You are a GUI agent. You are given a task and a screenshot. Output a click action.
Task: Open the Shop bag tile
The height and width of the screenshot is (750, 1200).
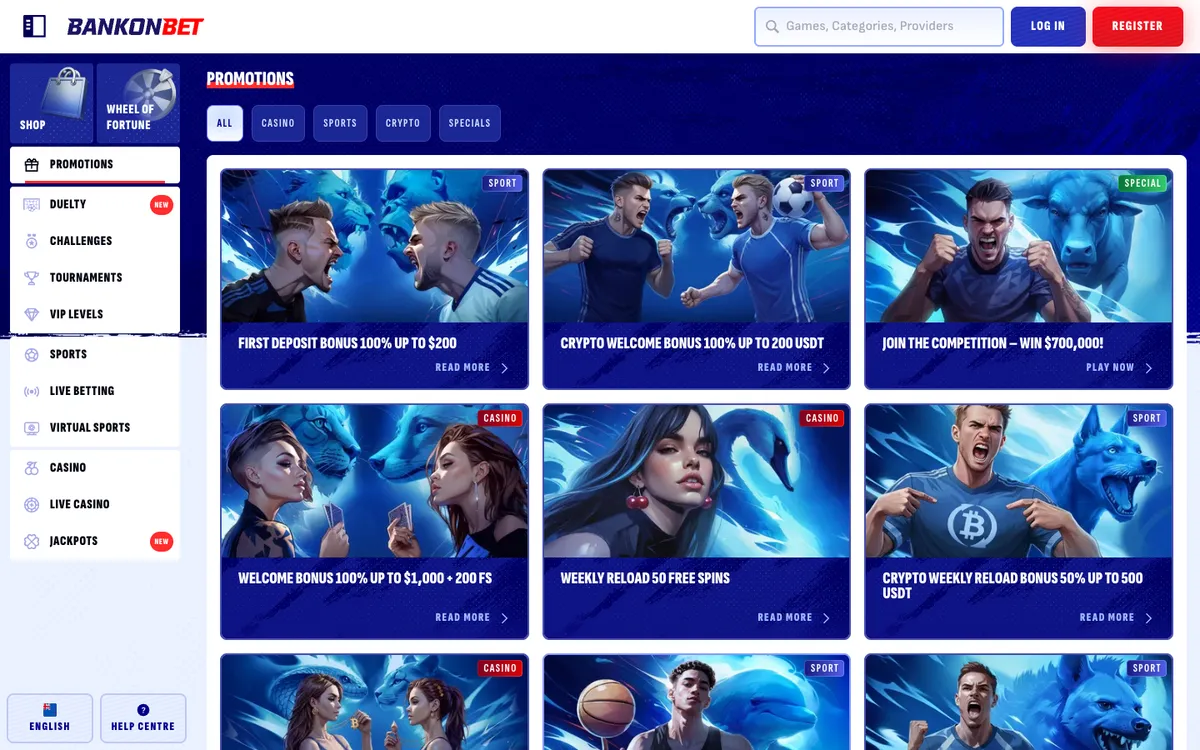pyautogui.click(x=51, y=103)
